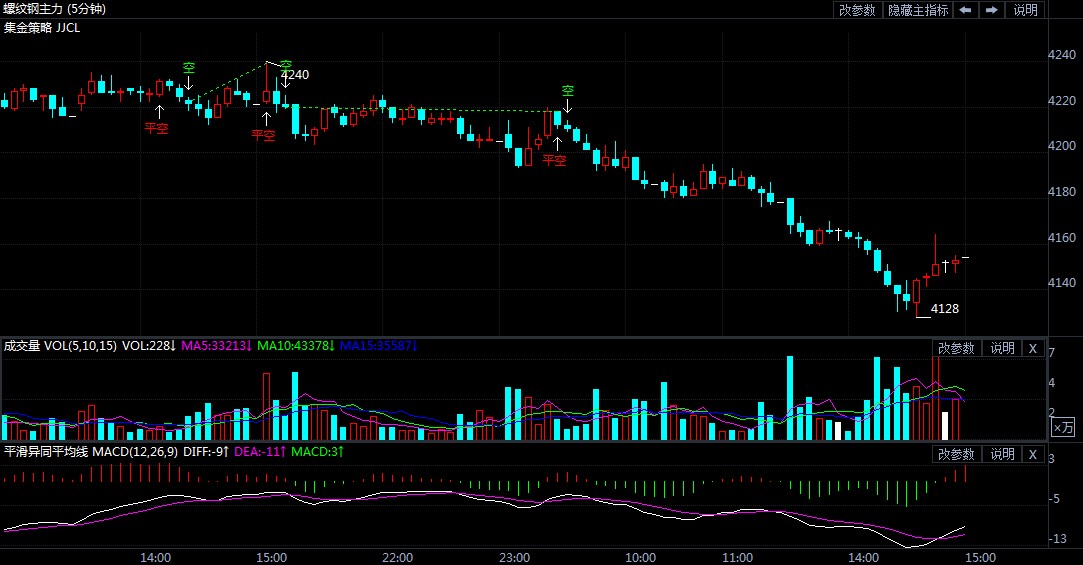Click the right arrow navigation button

[992, 10]
